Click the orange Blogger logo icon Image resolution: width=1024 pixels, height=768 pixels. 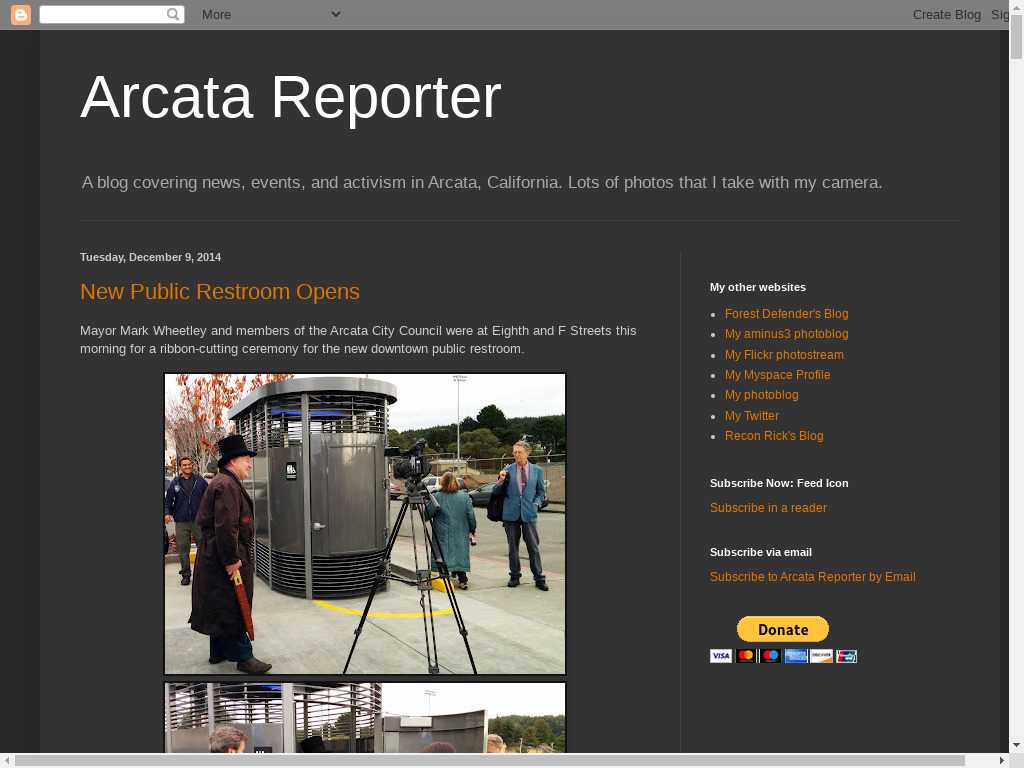point(20,14)
